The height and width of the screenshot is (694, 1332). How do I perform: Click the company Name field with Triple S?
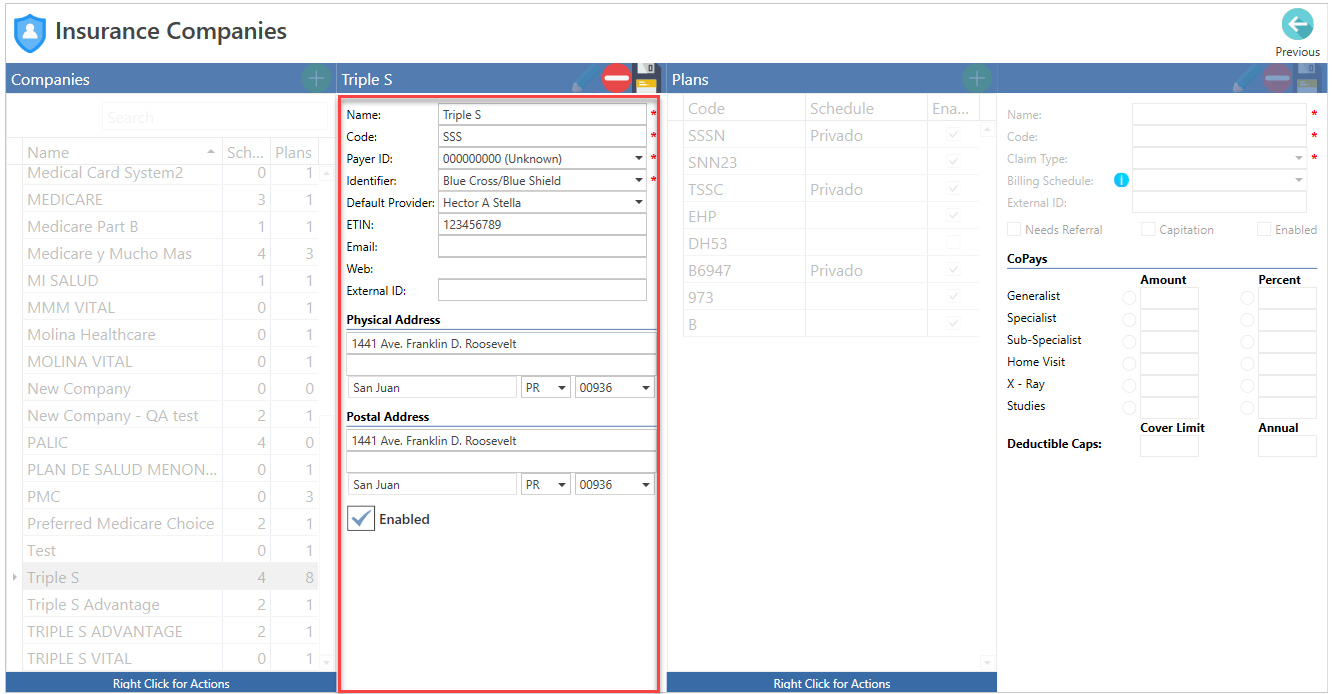coord(542,114)
